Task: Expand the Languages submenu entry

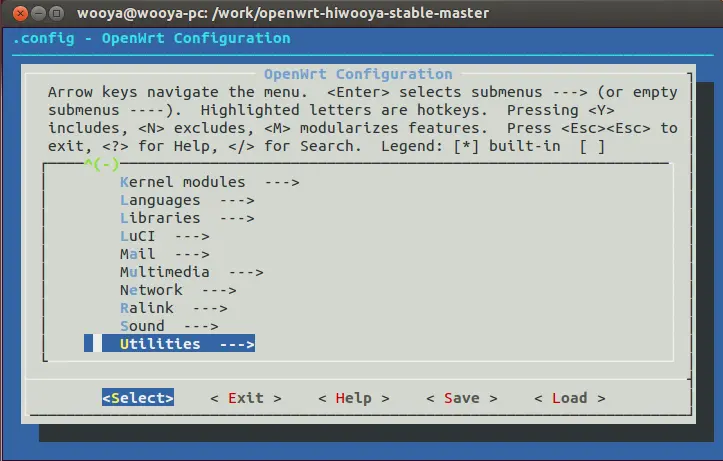Action: [187, 200]
